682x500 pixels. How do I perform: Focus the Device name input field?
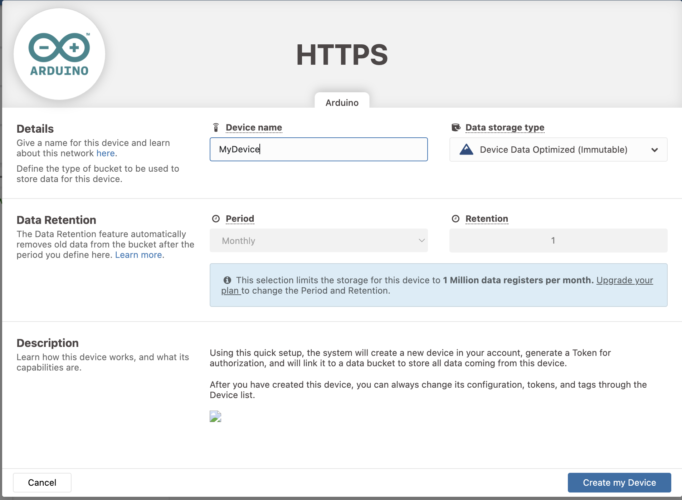pyautogui.click(x=318, y=150)
